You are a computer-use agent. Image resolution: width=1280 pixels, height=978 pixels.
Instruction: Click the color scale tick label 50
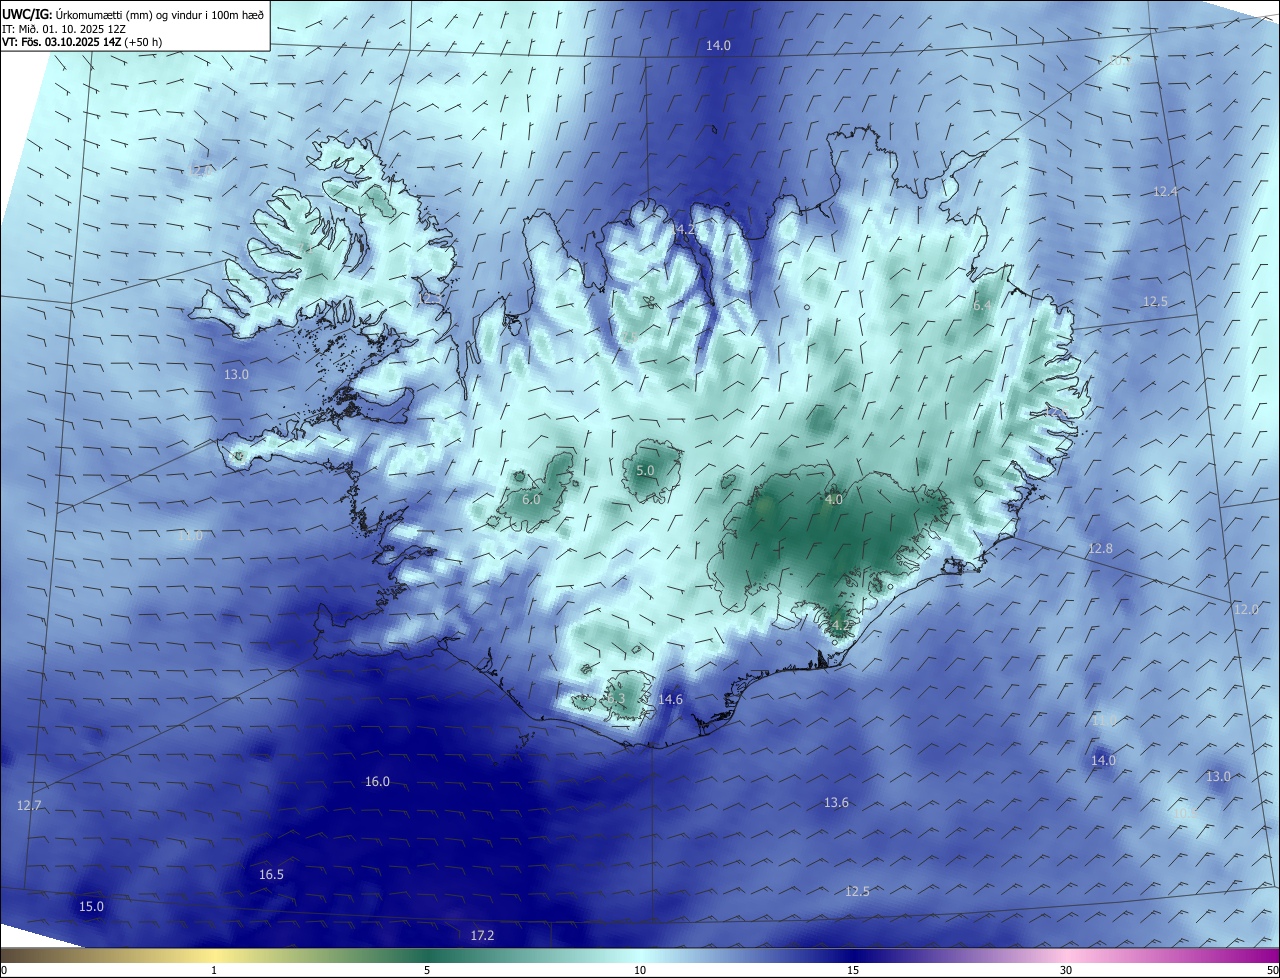pos(1272,970)
